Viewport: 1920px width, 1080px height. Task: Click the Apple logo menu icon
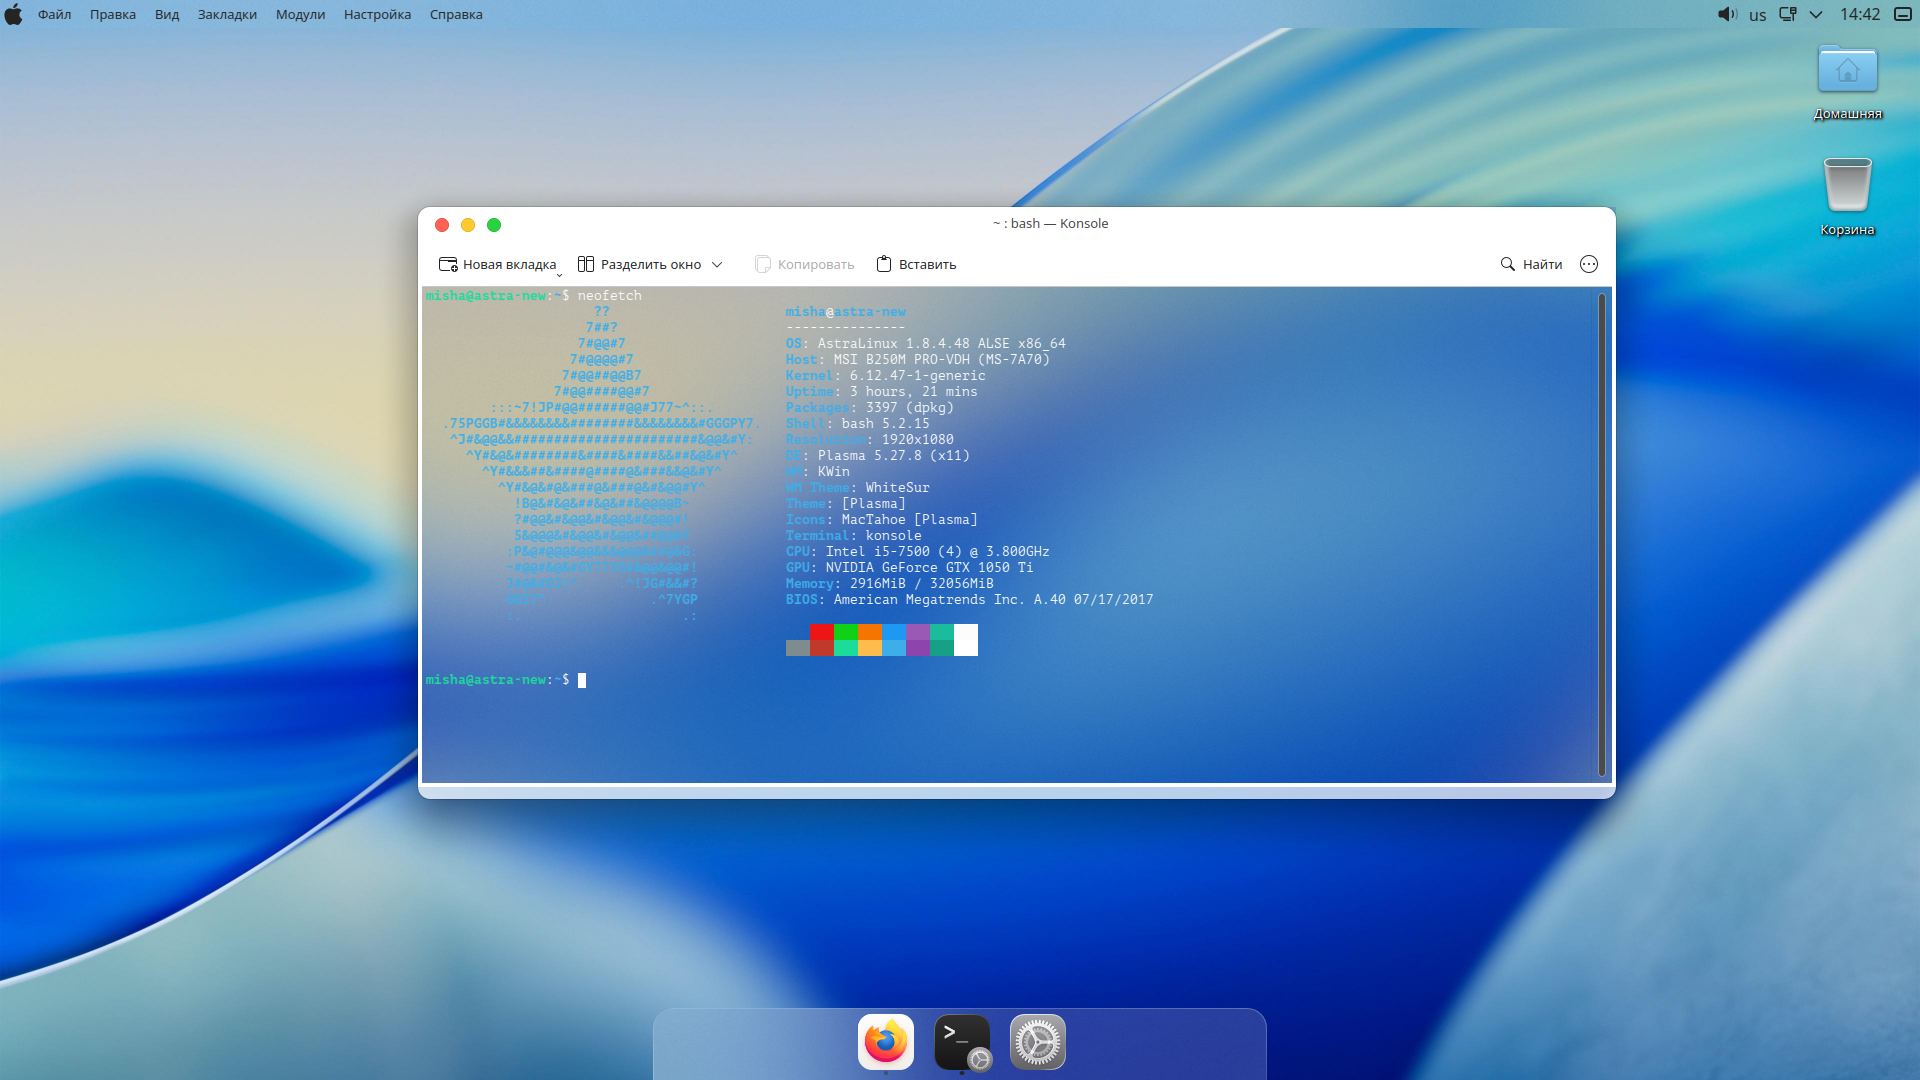[x=14, y=15]
